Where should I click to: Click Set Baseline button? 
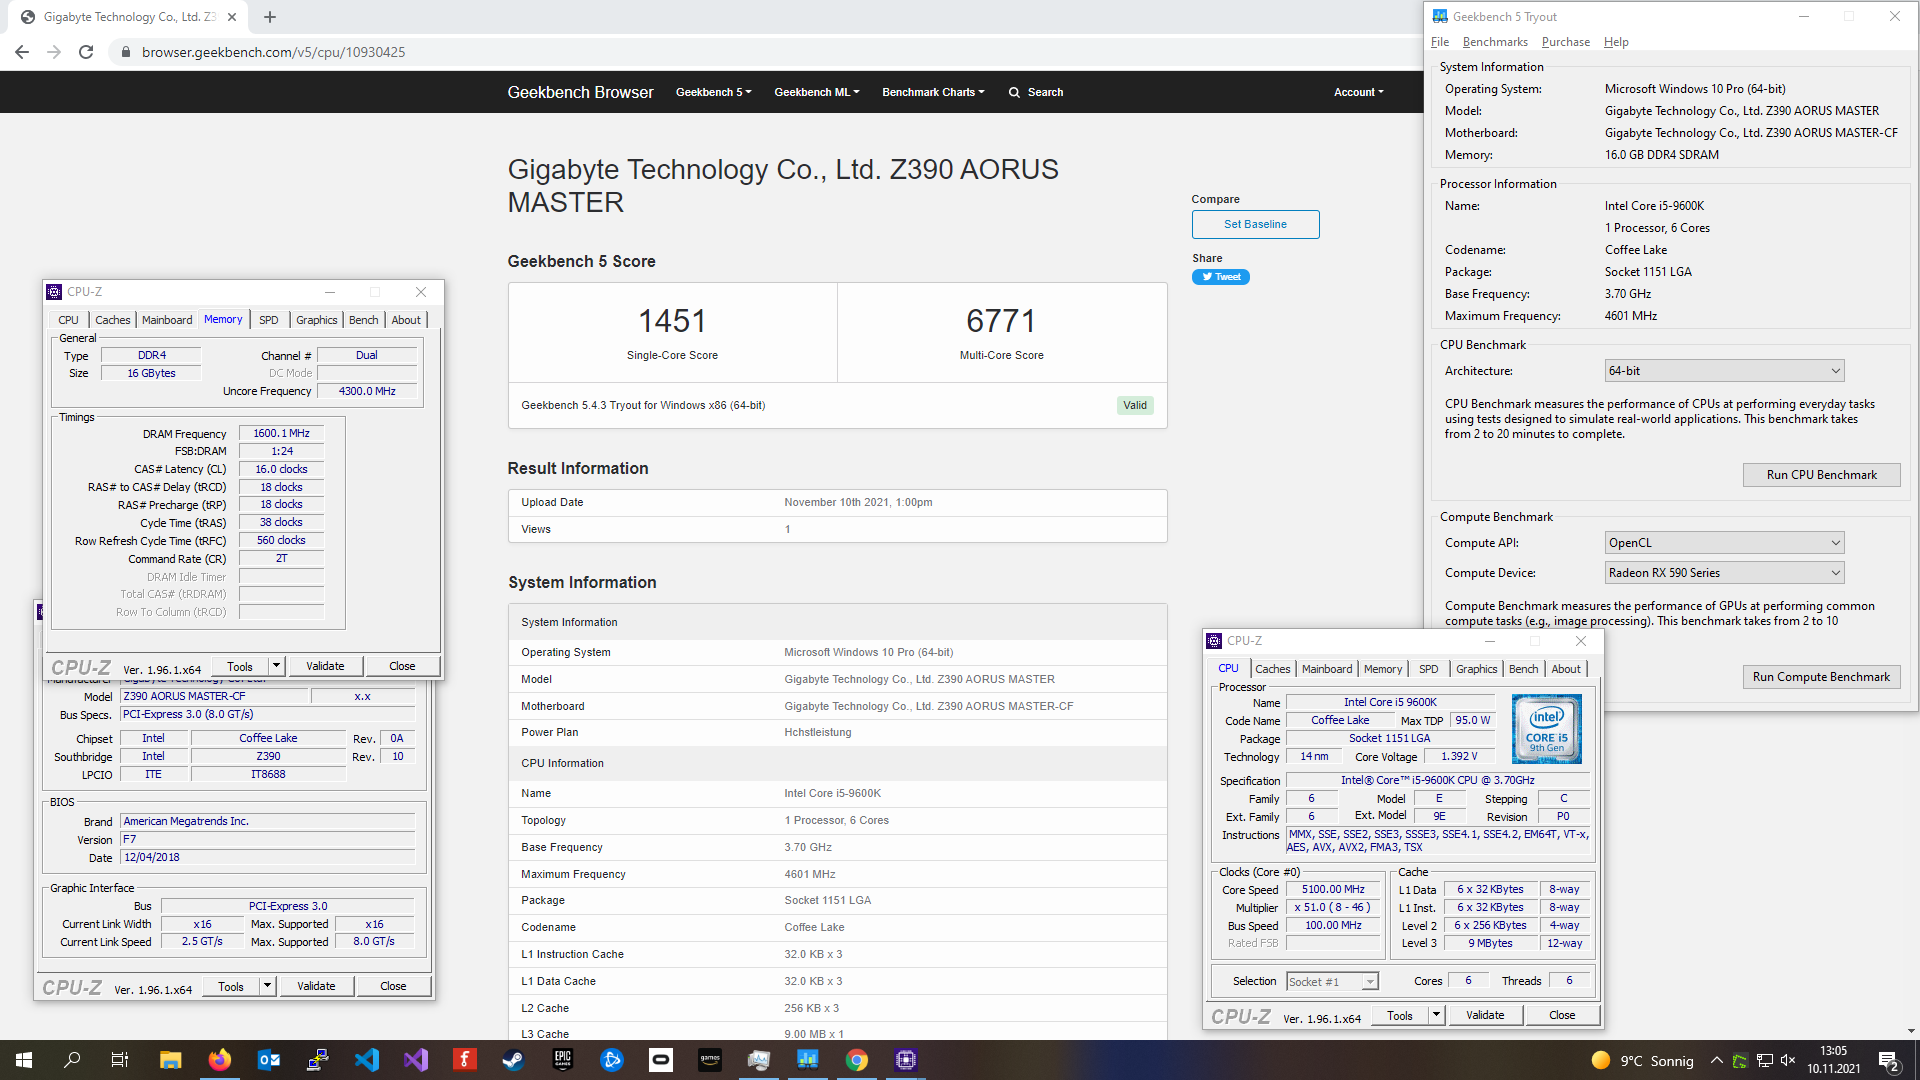1255,224
